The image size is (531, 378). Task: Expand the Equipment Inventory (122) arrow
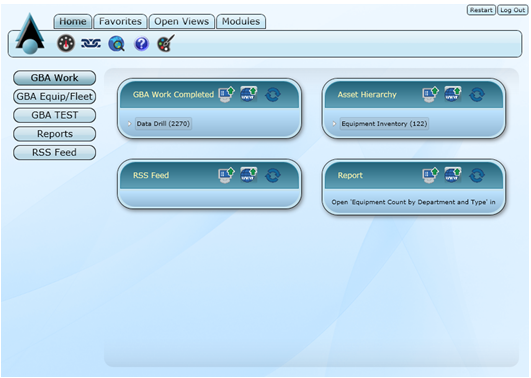click(x=334, y=124)
